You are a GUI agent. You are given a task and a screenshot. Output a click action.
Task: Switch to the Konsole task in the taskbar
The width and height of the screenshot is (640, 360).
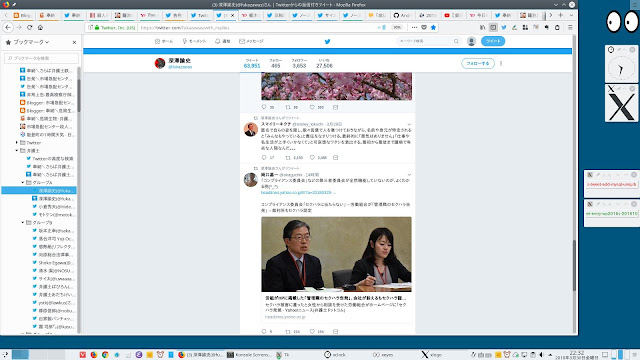click(249, 355)
